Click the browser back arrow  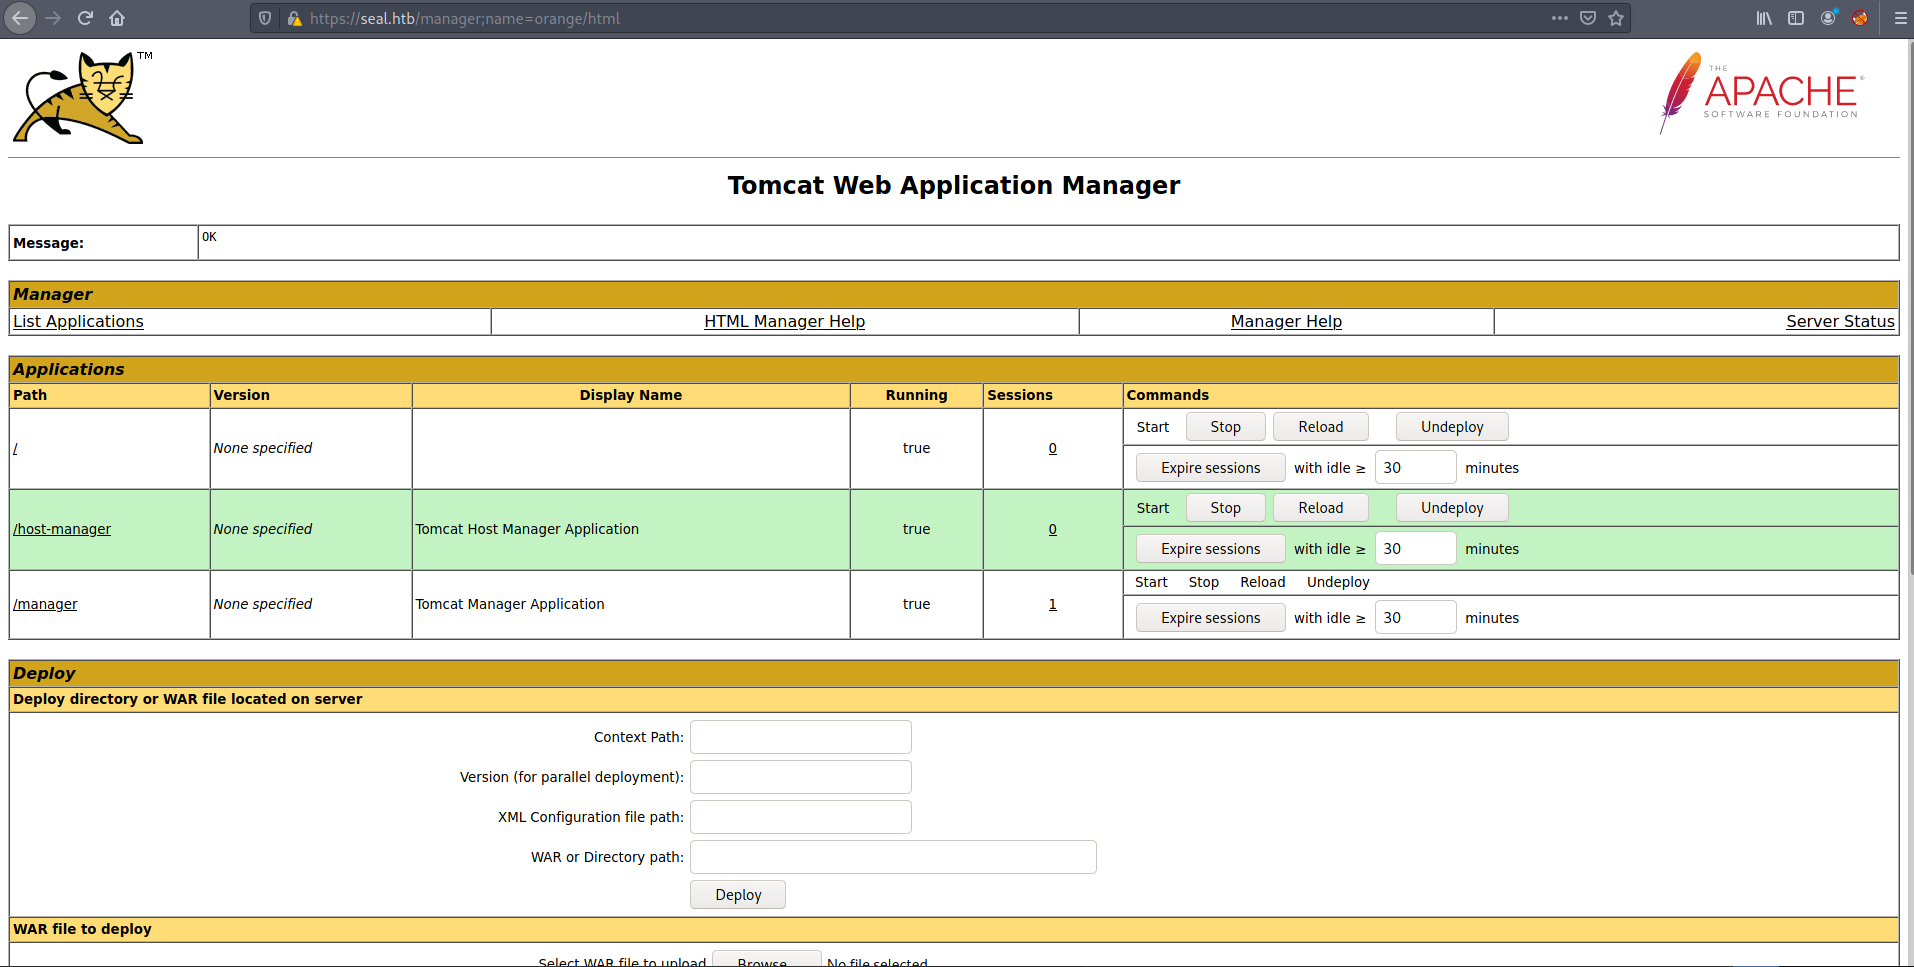pos(20,18)
